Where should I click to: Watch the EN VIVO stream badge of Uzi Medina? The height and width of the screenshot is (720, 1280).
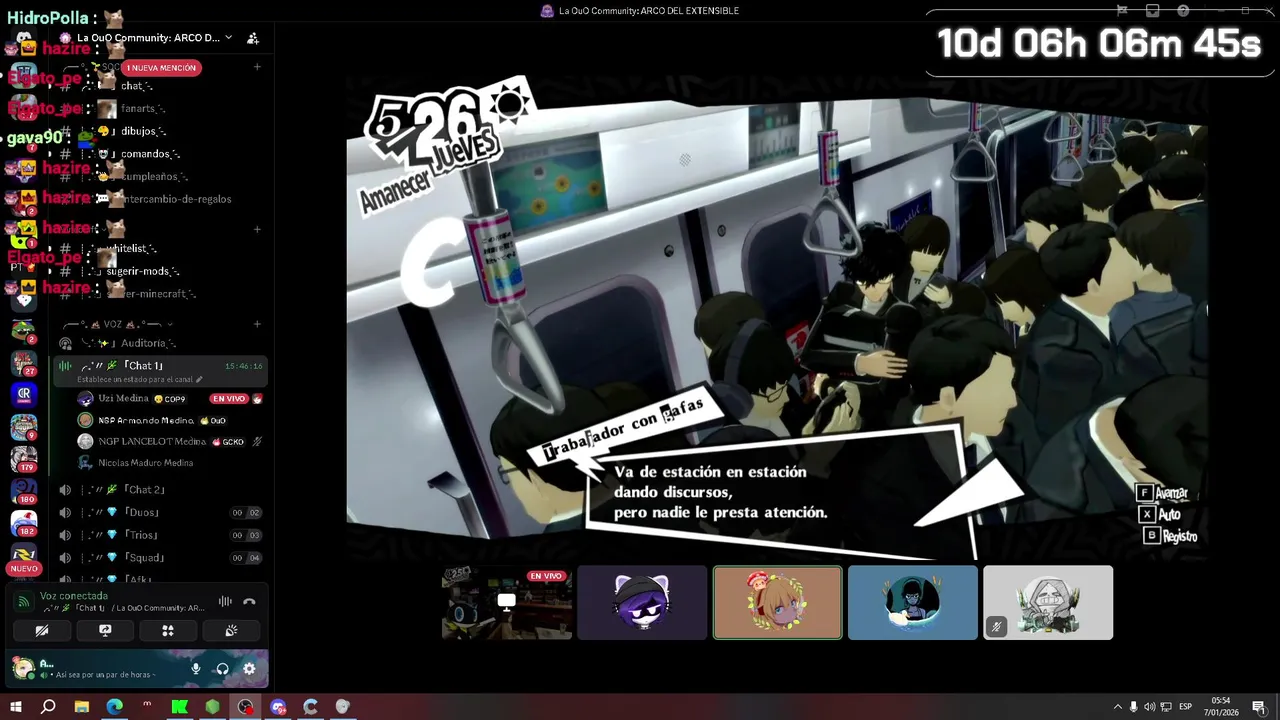coord(229,398)
